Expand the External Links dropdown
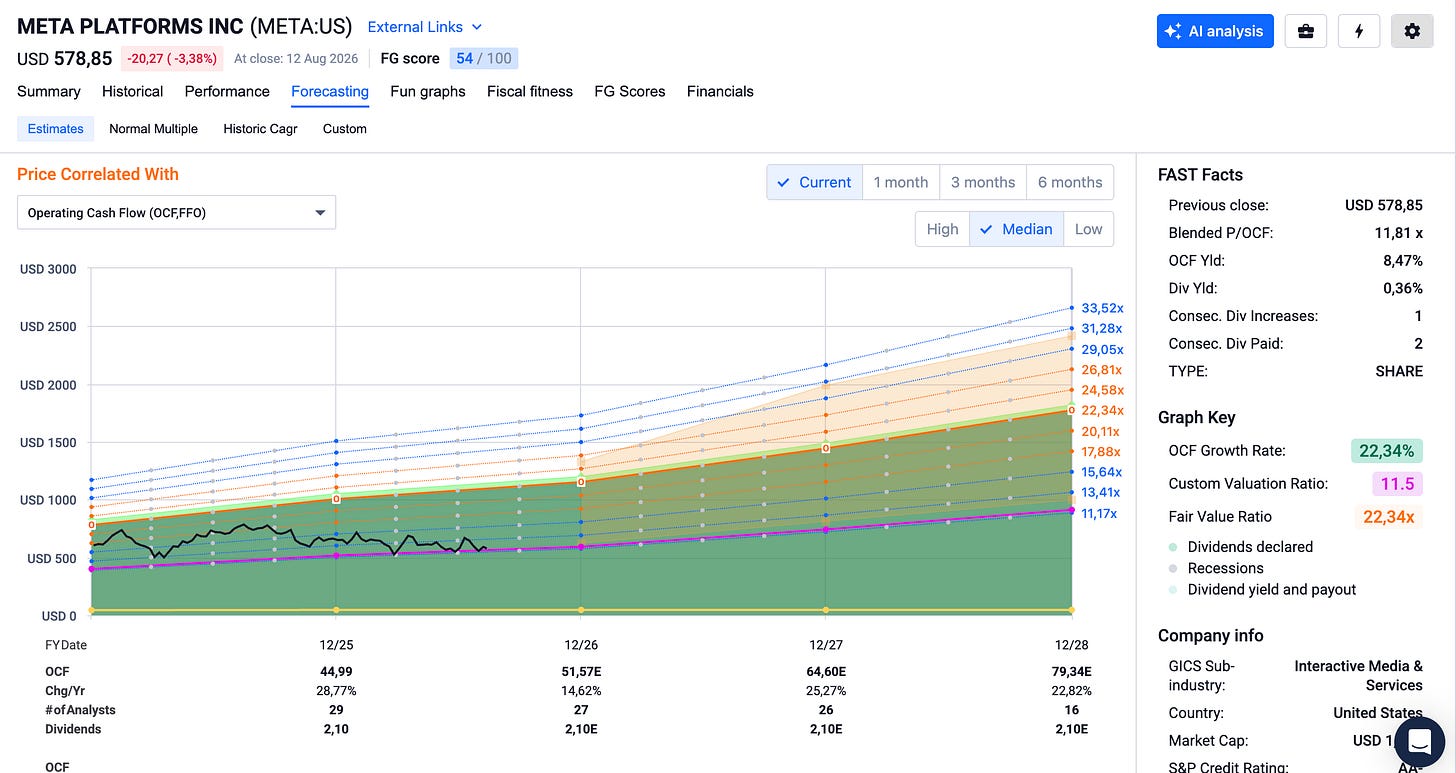Viewport: 1456px width, 773px height. pos(425,27)
